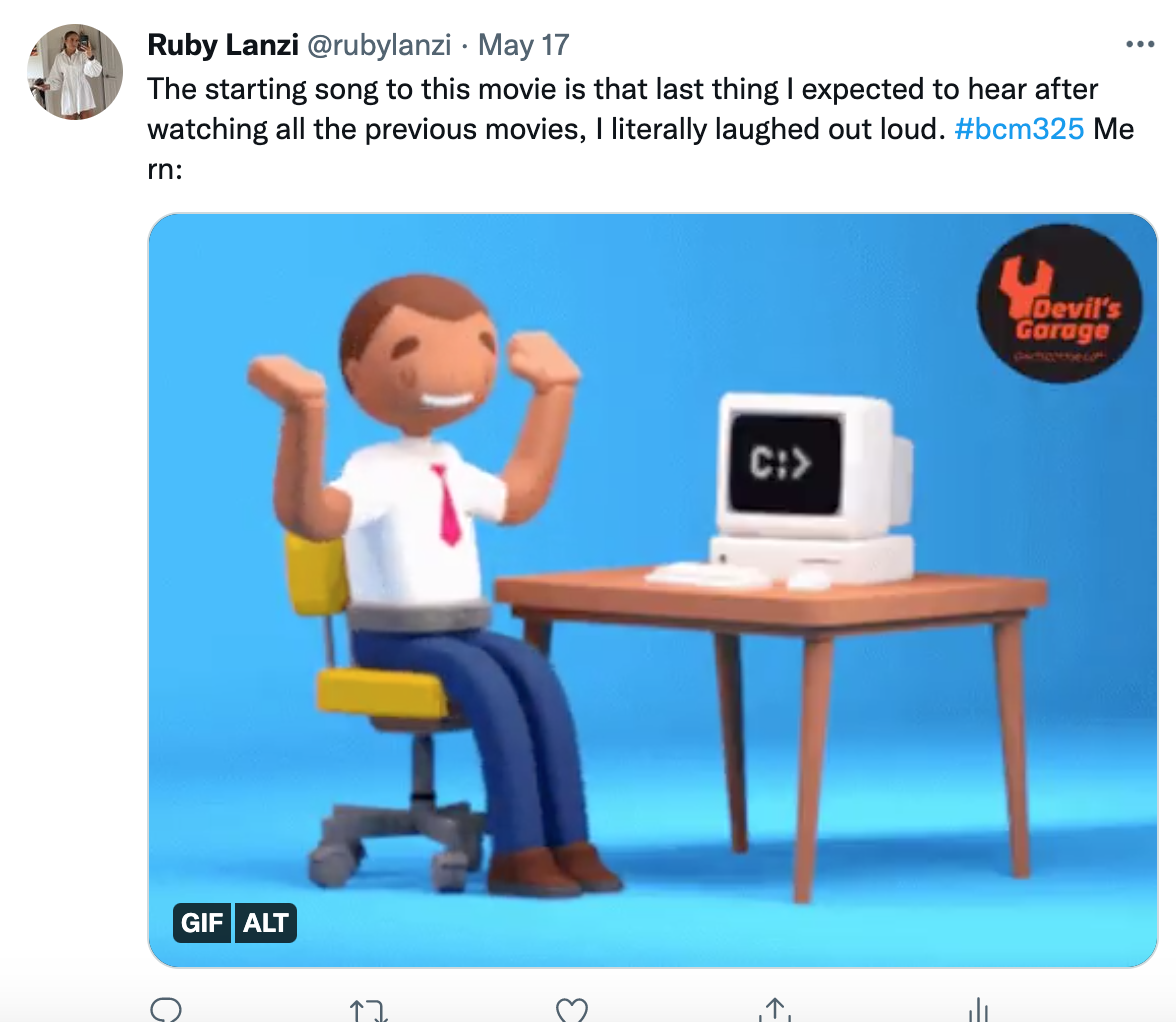Screen dimensions: 1176x1022
Task: Open the share options upload icon
Action: coord(775,1010)
